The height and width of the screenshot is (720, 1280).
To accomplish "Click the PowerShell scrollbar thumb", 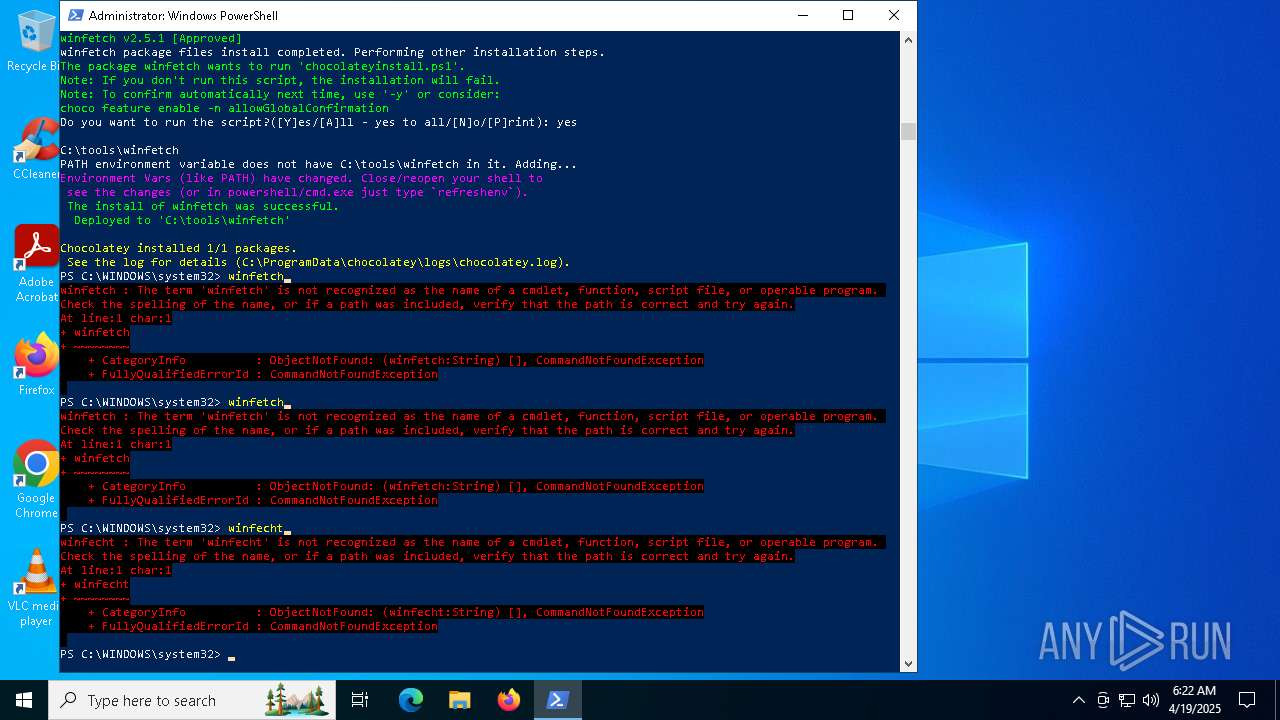I will 908,131.
